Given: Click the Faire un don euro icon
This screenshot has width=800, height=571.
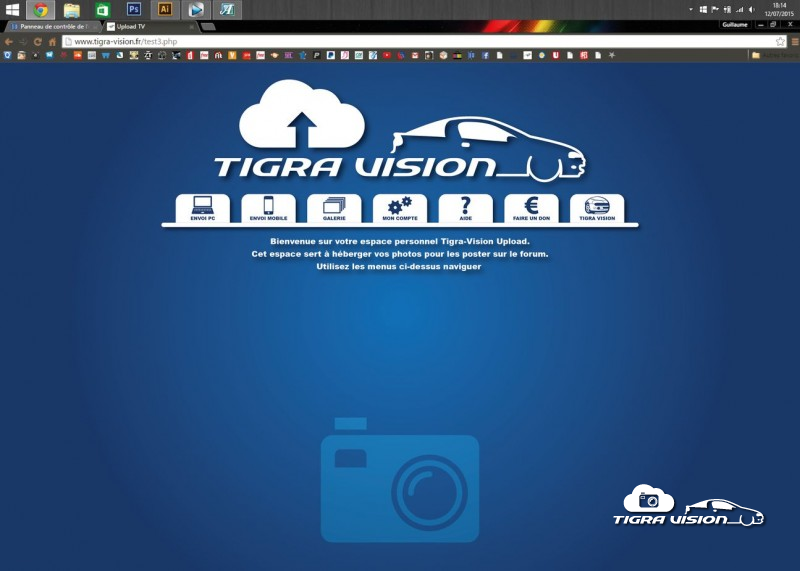Looking at the screenshot, I should click(531, 208).
